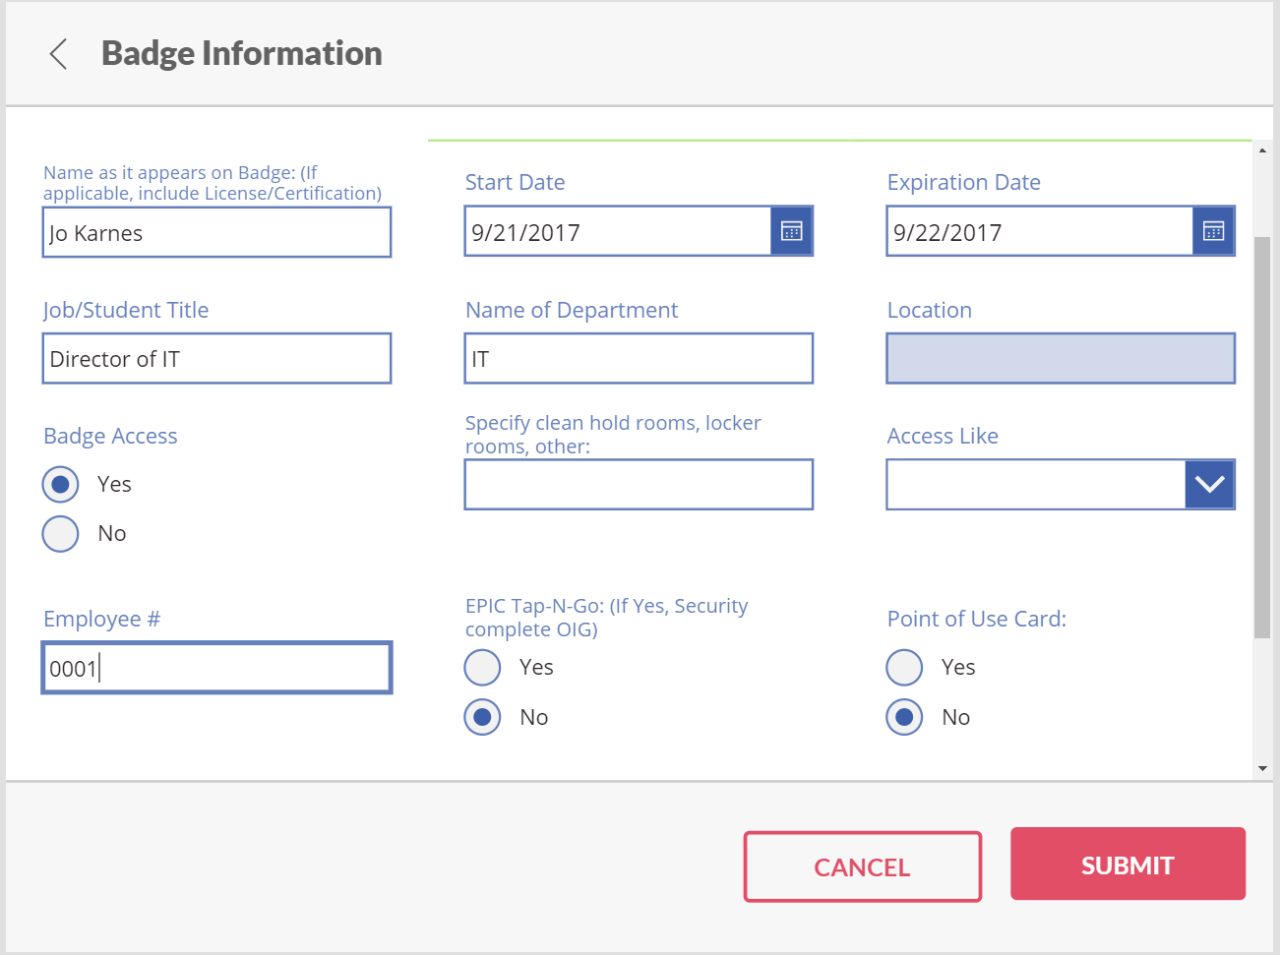
Task: Choose No for EPIC Tap-N-Go
Action: pyautogui.click(x=483, y=718)
